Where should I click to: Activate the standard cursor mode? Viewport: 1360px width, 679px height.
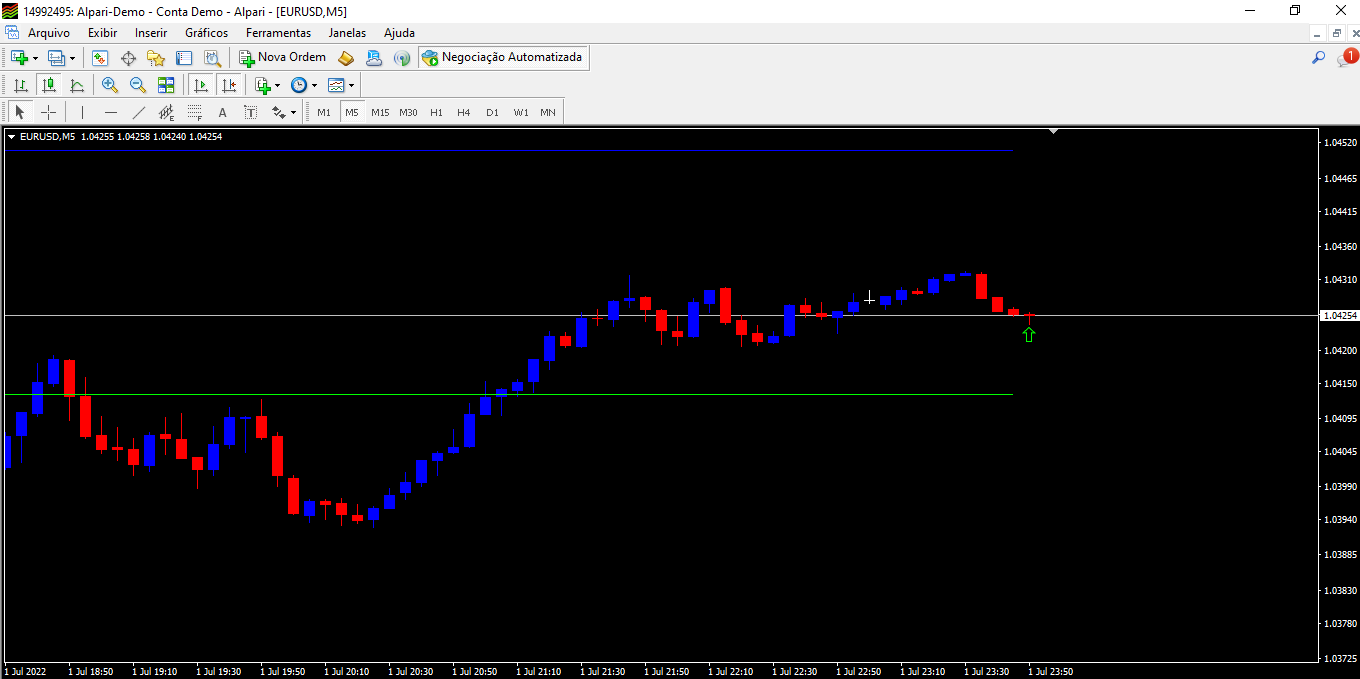point(20,112)
